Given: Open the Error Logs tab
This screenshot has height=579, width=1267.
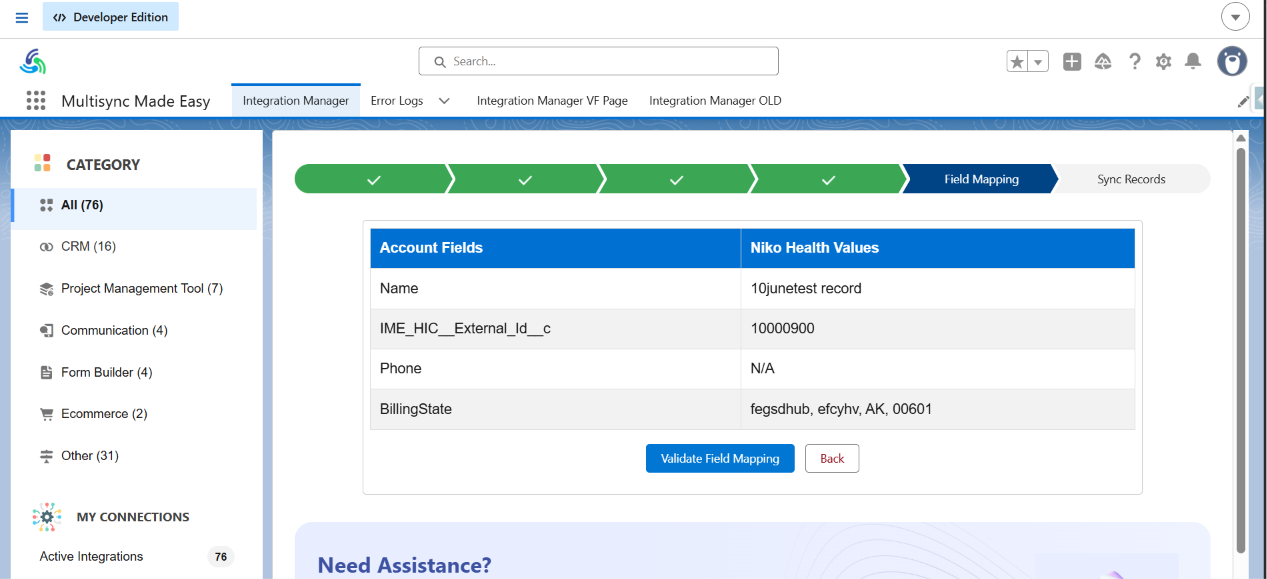Looking at the screenshot, I should tap(397, 100).
